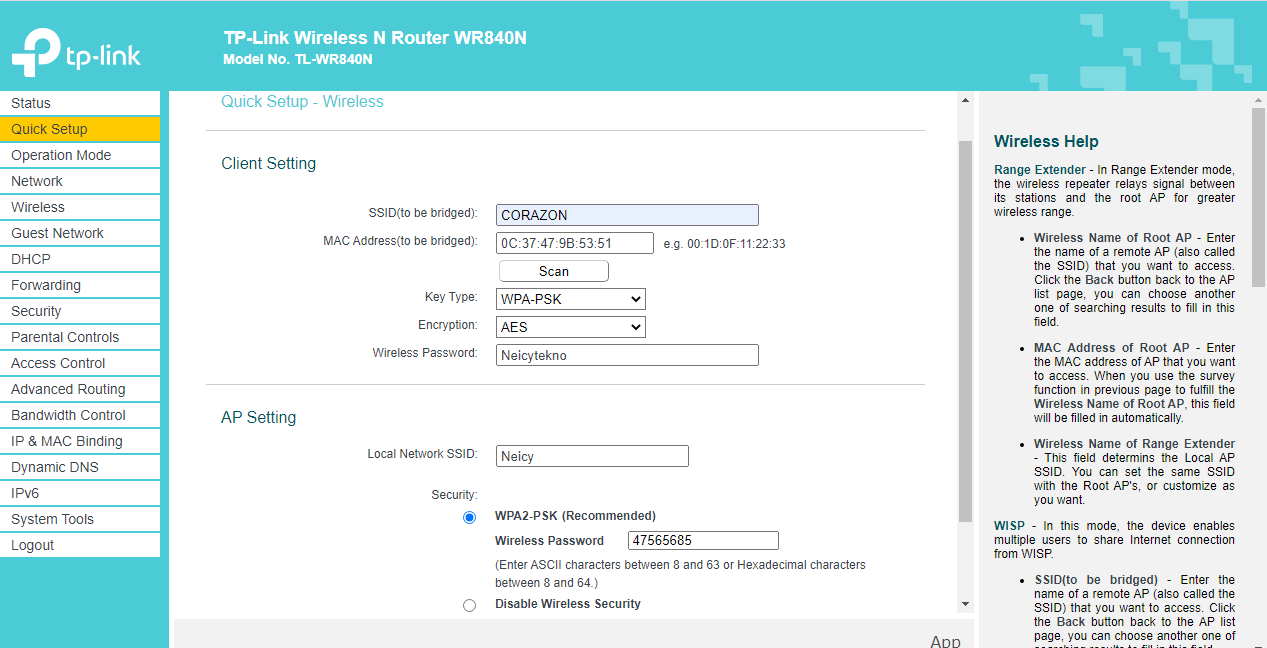Open the Wireless settings menu
1267x648 pixels.
[80, 207]
